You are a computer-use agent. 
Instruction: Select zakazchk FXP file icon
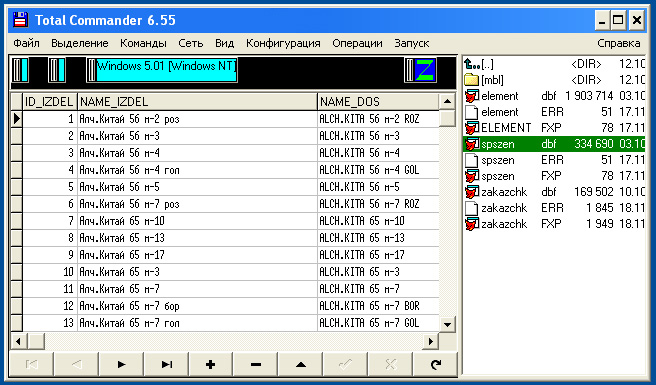pyautogui.click(x=472, y=224)
